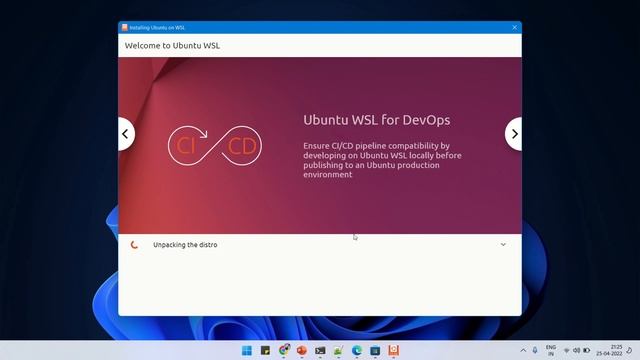
Task: Open the Windows Start menu
Action: tap(247, 350)
